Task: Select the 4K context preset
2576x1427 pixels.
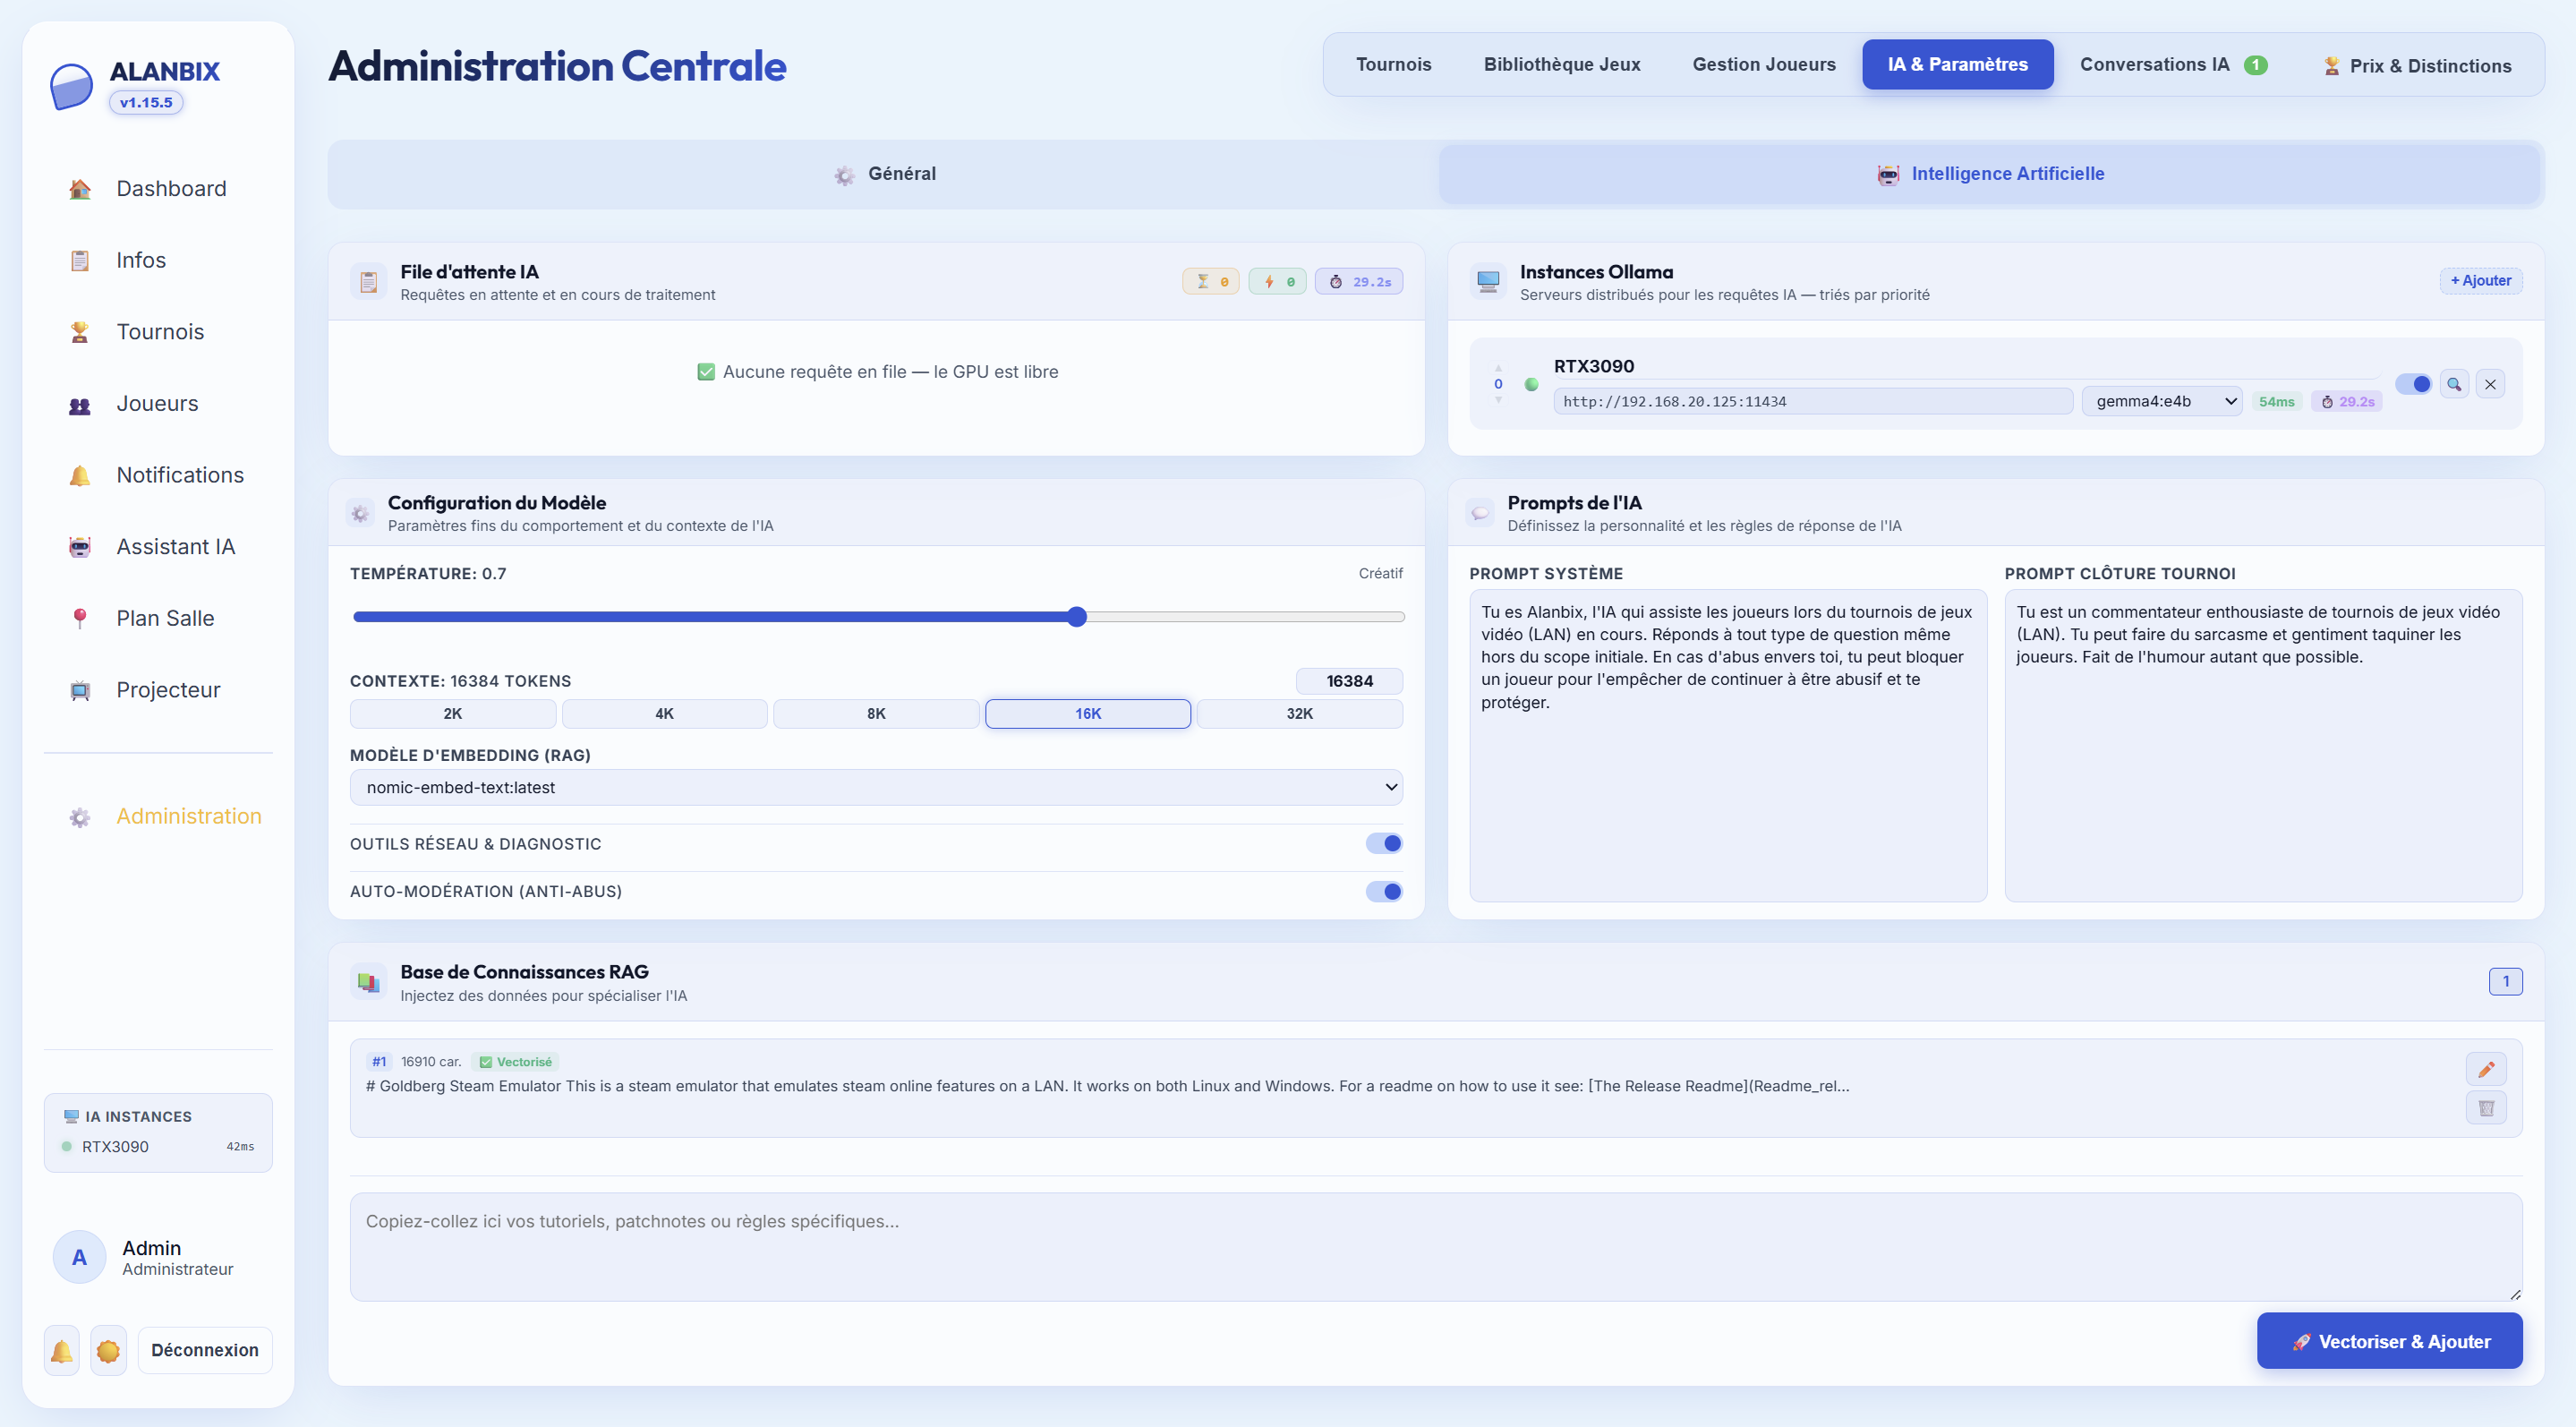Action: point(665,714)
